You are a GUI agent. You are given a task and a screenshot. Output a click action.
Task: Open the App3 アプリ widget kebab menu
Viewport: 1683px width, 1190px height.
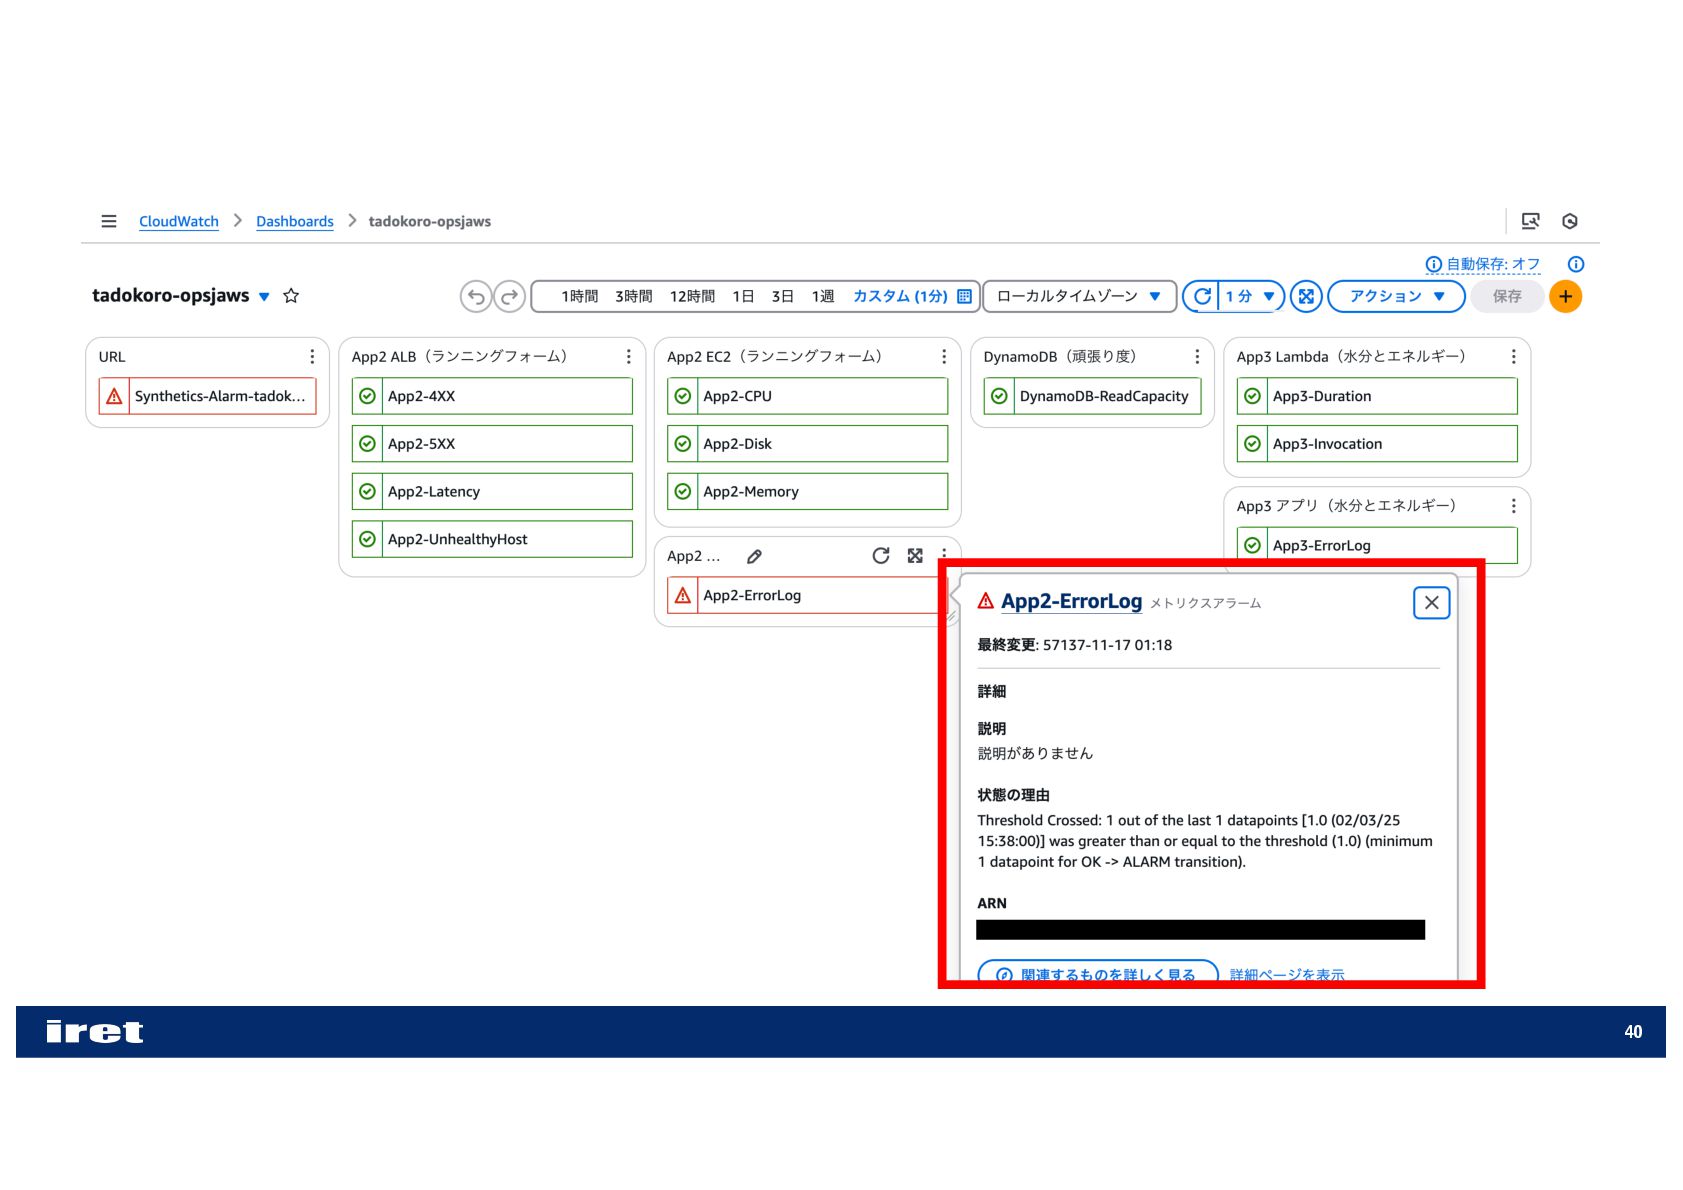(x=1513, y=506)
